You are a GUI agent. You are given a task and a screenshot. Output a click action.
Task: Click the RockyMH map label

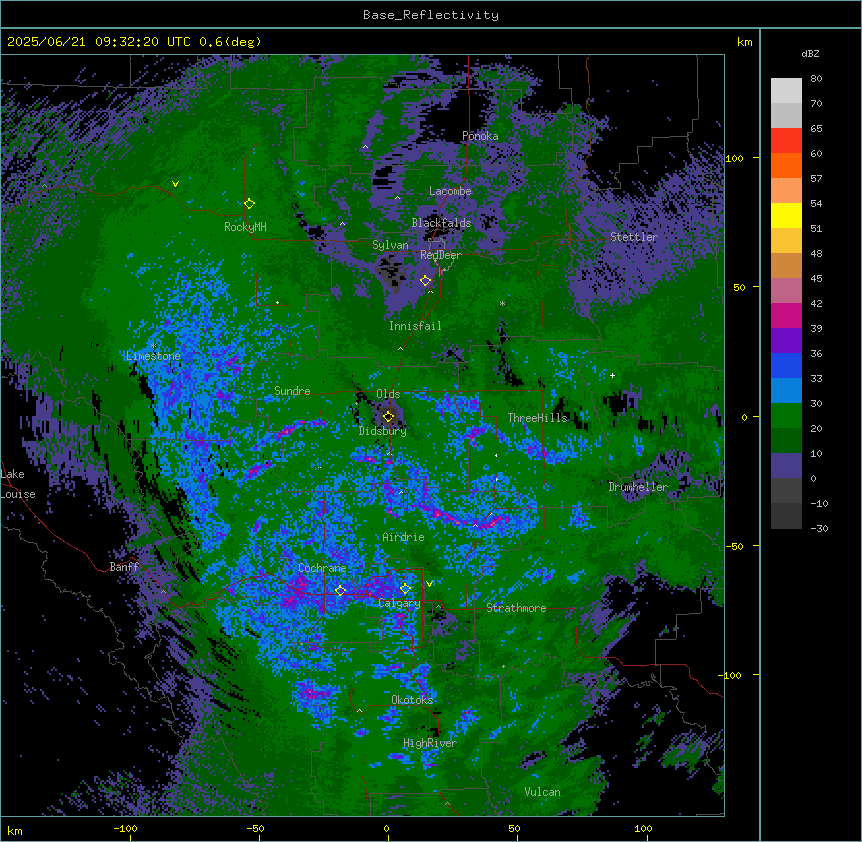[245, 226]
